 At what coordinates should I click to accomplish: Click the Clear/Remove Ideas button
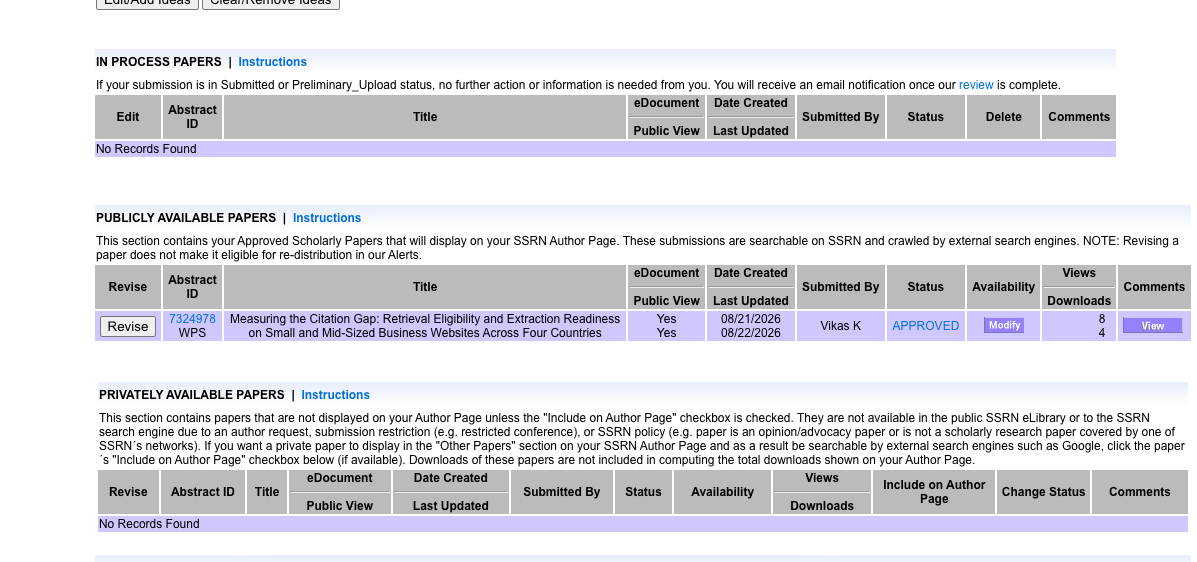click(x=270, y=2)
